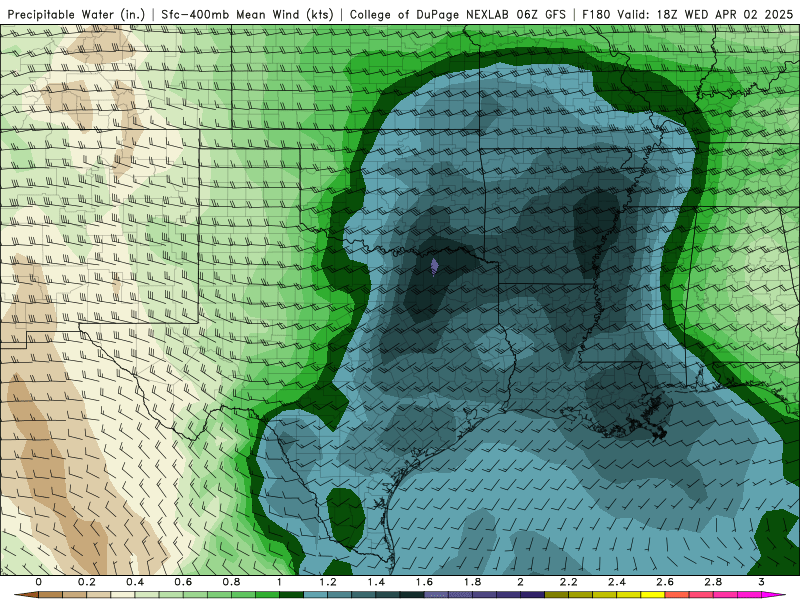
Task: Click the colorbar label "2.4"
Action: pos(617,582)
